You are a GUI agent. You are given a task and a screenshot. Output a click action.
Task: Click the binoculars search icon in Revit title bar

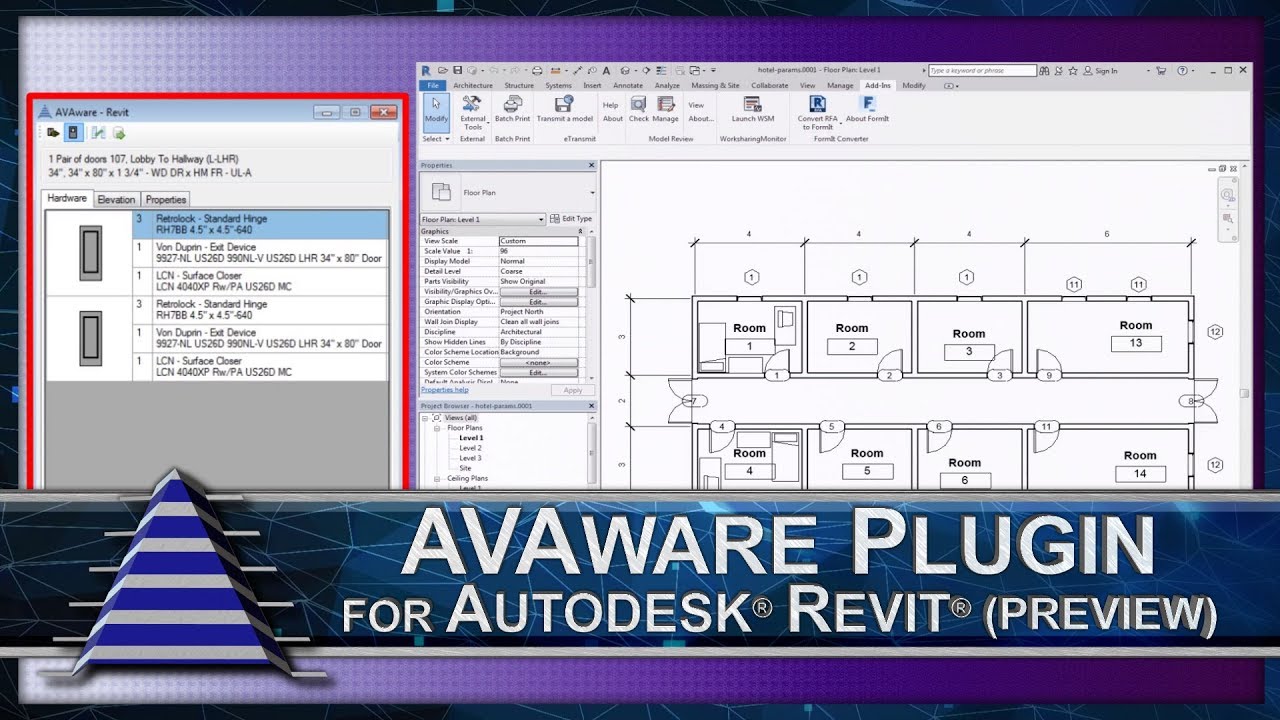[x=1044, y=71]
